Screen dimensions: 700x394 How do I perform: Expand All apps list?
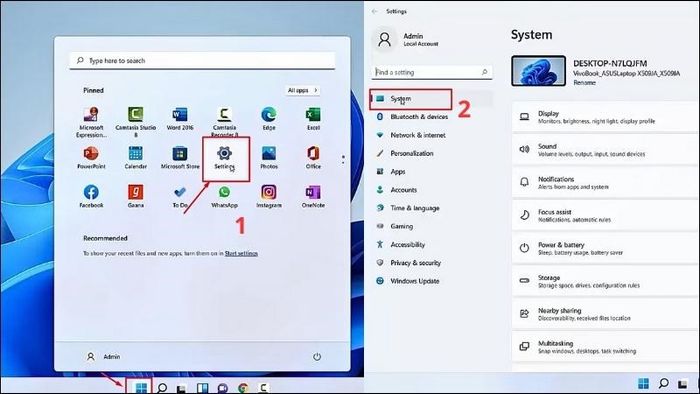tap(303, 90)
